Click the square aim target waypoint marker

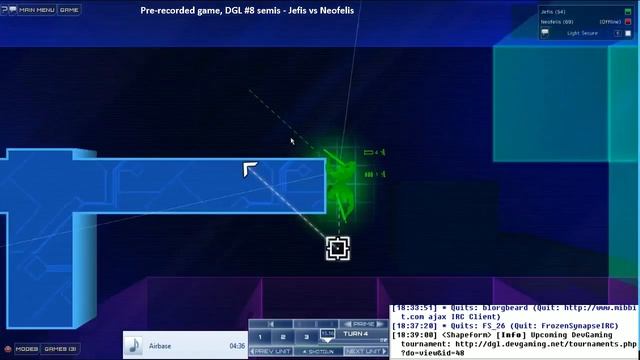(338, 248)
